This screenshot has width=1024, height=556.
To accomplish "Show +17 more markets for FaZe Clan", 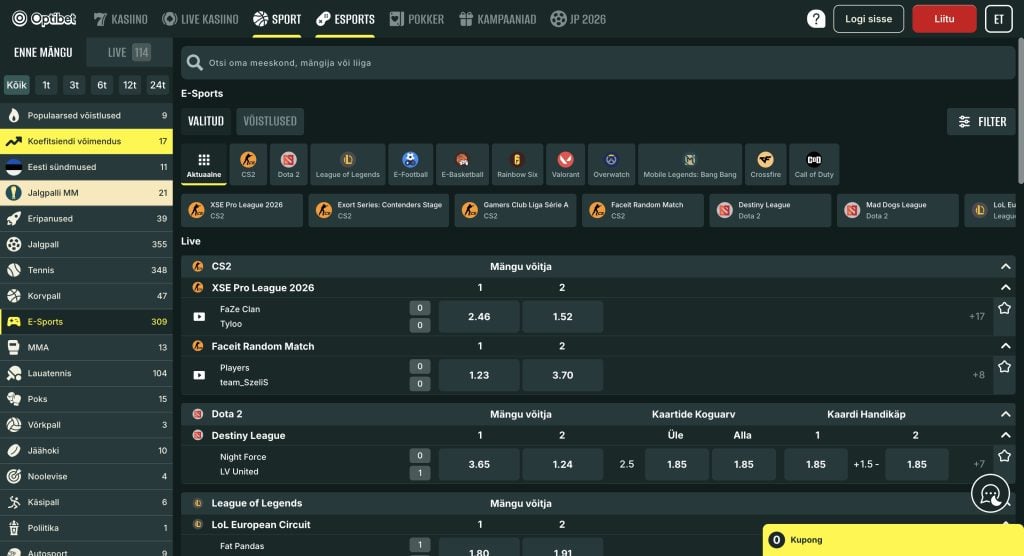I will click(976, 316).
